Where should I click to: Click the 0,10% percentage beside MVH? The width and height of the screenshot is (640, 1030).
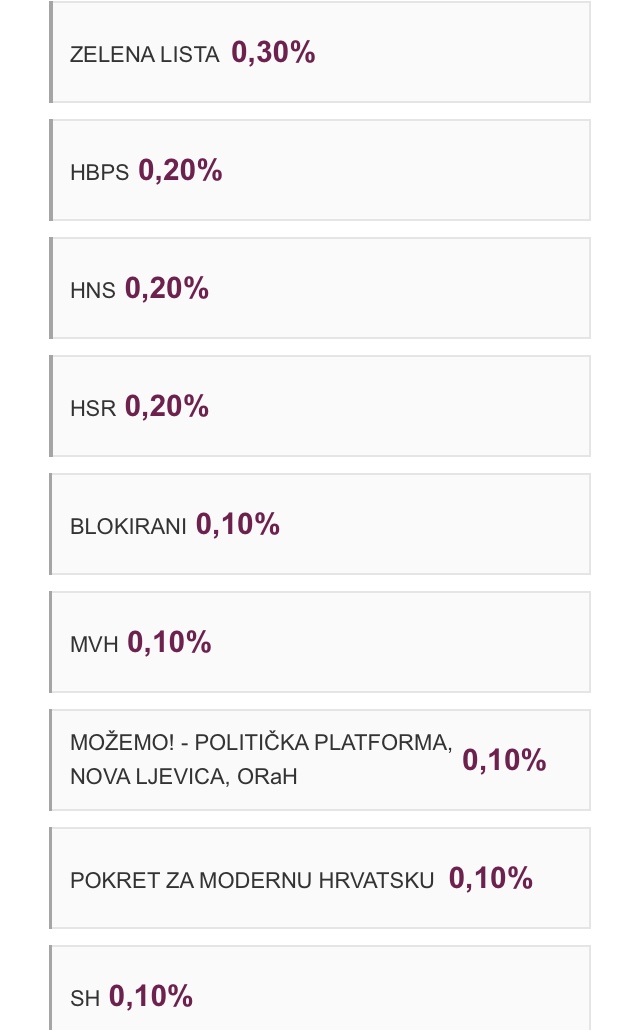click(169, 643)
